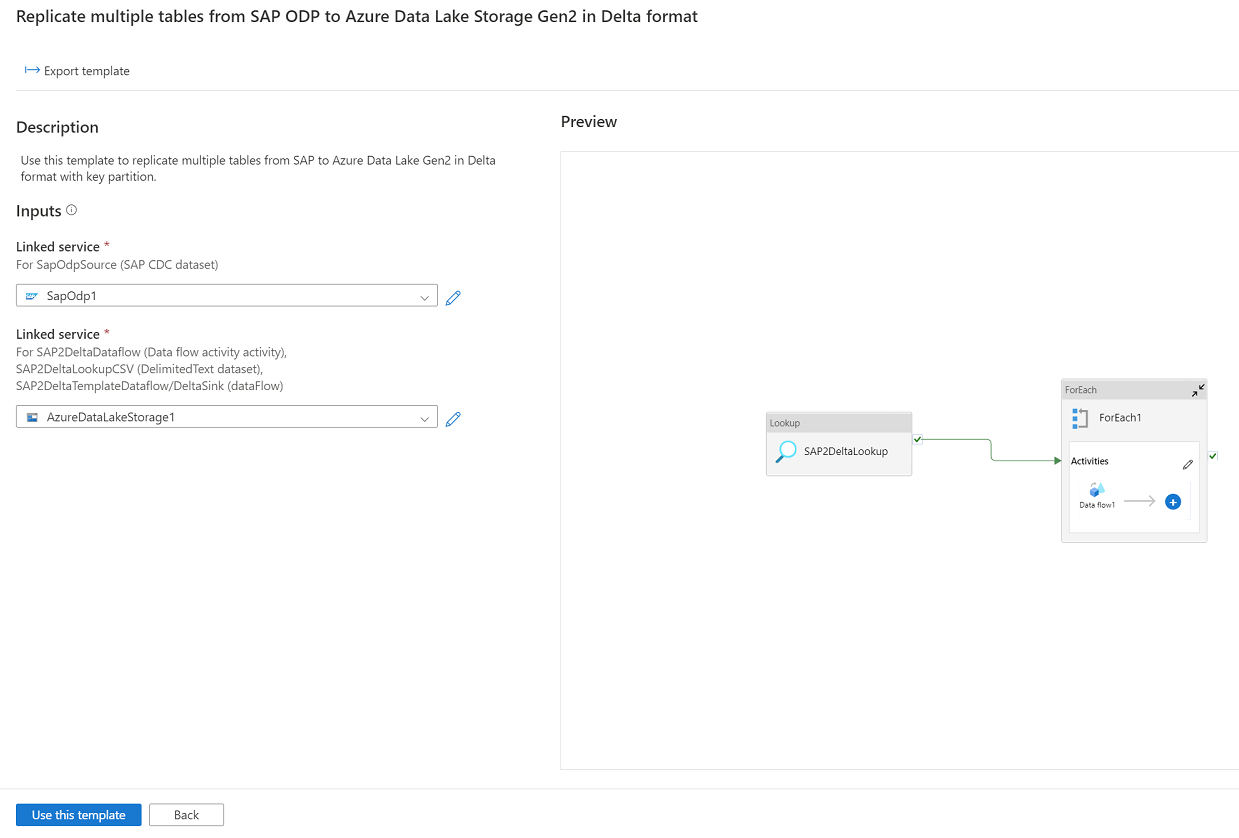Click the edit pencil beside AzureDataLakeStorage1
The height and width of the screenshot is (838, 1239).
click(x=453, y=419)
